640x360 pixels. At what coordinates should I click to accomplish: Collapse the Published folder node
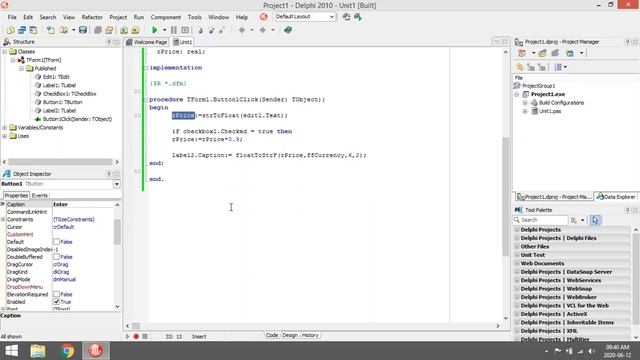coord(22,69)
